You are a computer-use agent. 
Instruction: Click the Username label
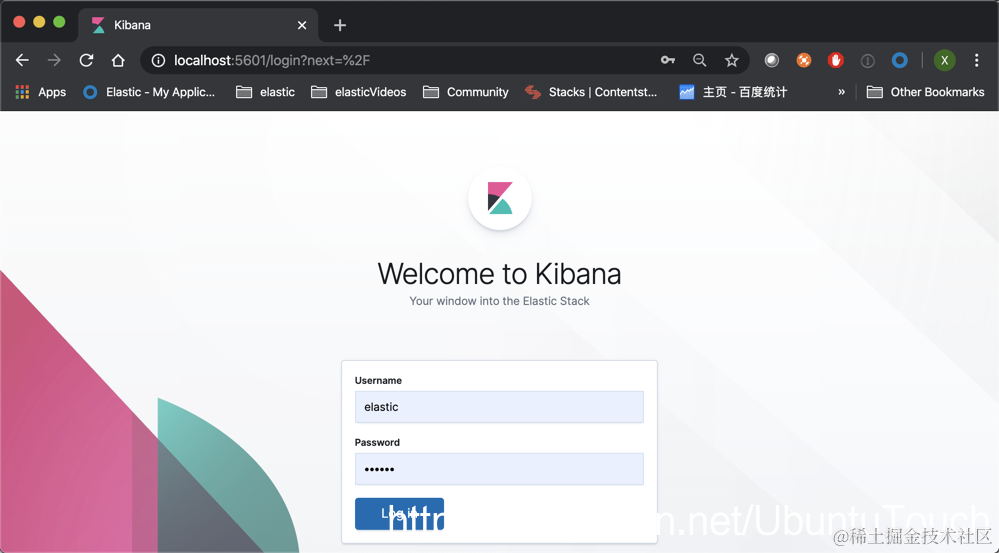pos(378,380)
